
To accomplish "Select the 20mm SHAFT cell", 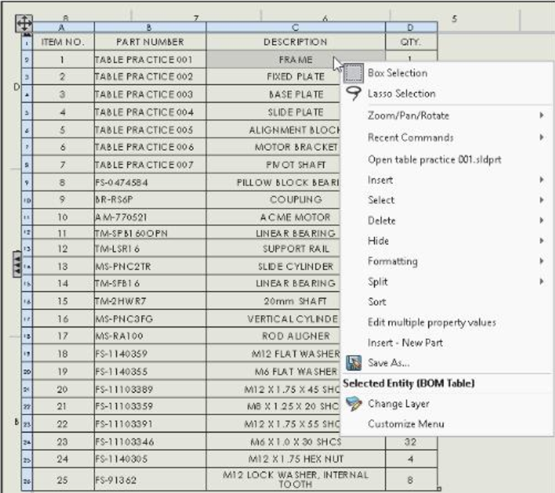I will click(273, 301).
